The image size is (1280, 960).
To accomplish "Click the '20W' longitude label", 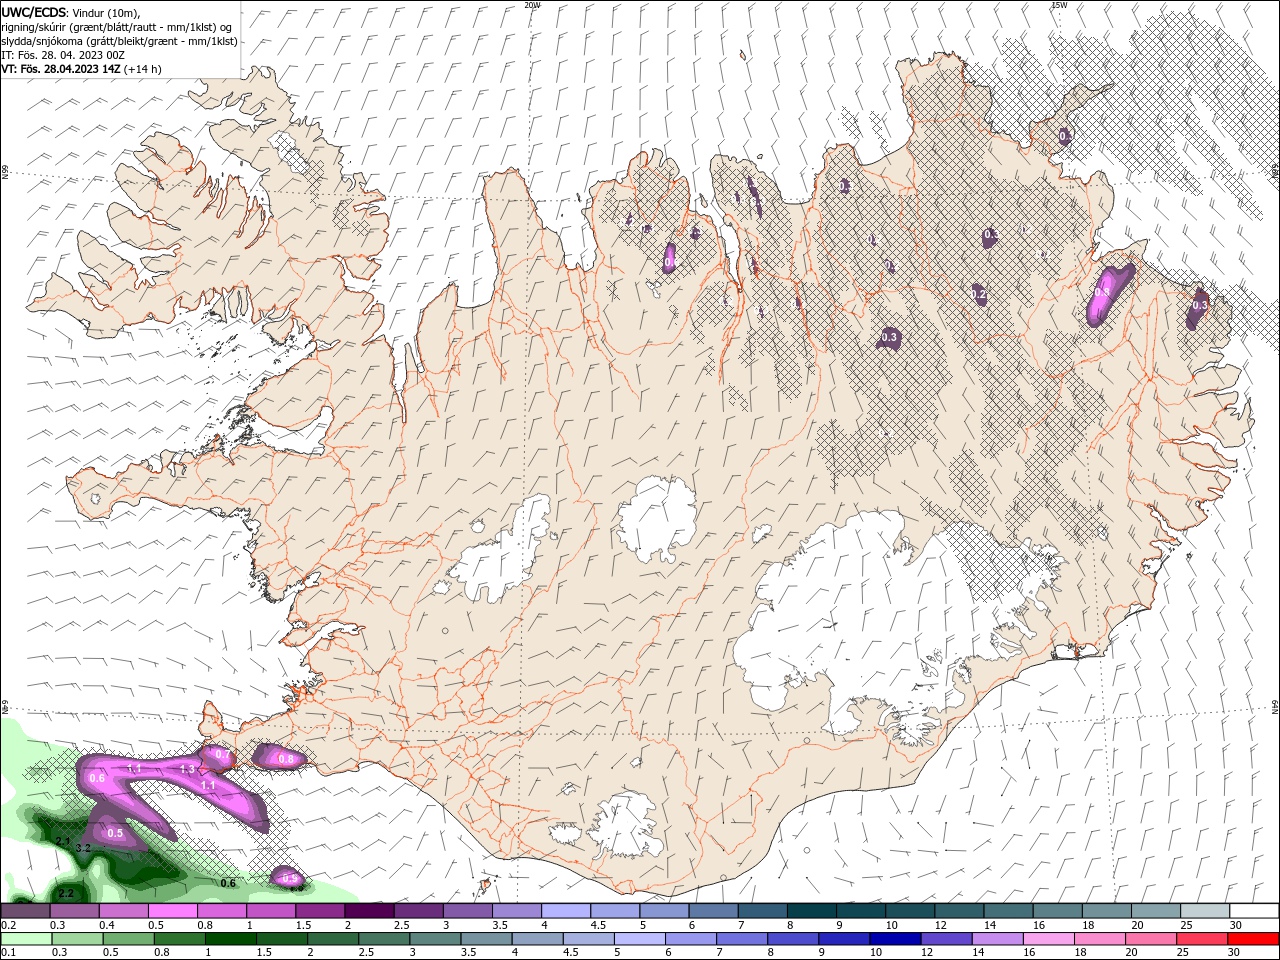I will [532, 5].
